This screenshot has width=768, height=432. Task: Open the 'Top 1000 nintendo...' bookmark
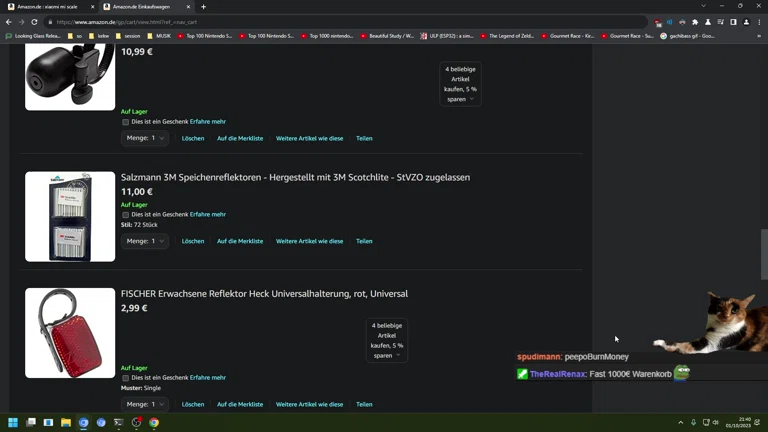(327, 36)
